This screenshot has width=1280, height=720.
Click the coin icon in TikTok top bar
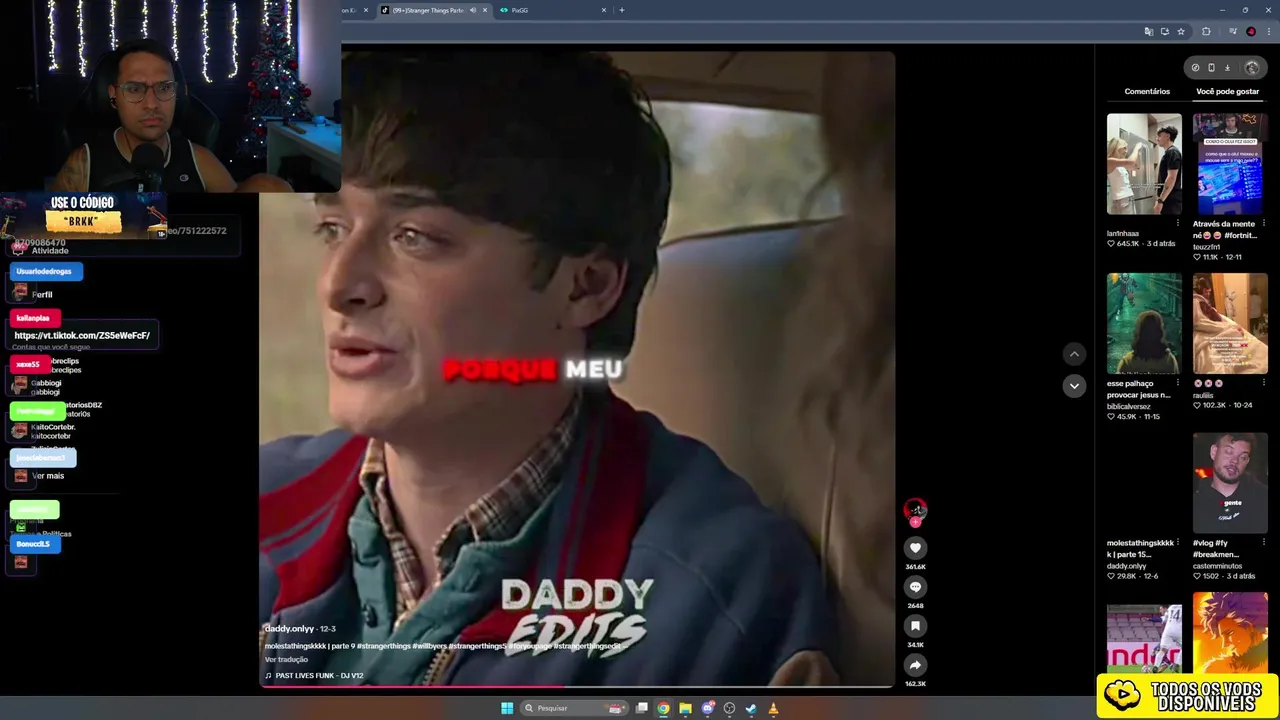coord(1195,68)
